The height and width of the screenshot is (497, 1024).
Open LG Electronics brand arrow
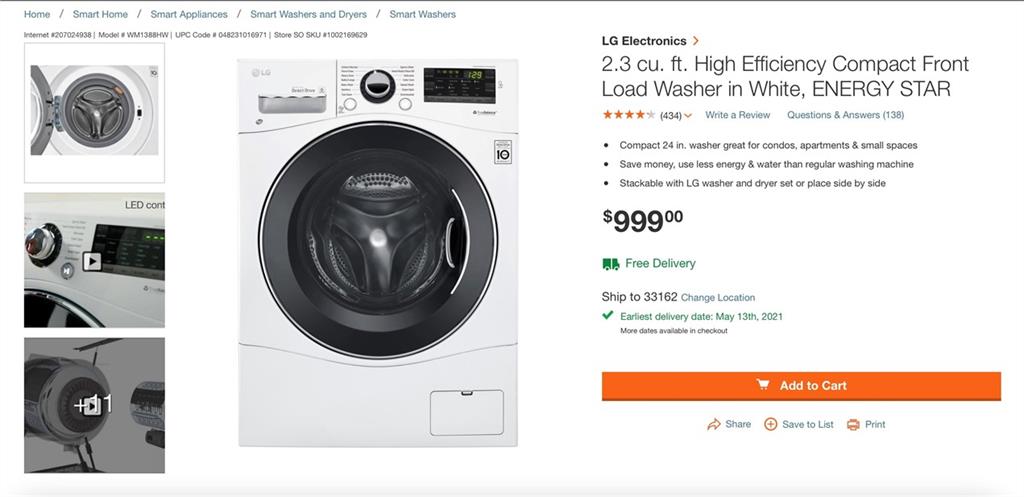tap(696, 41)
